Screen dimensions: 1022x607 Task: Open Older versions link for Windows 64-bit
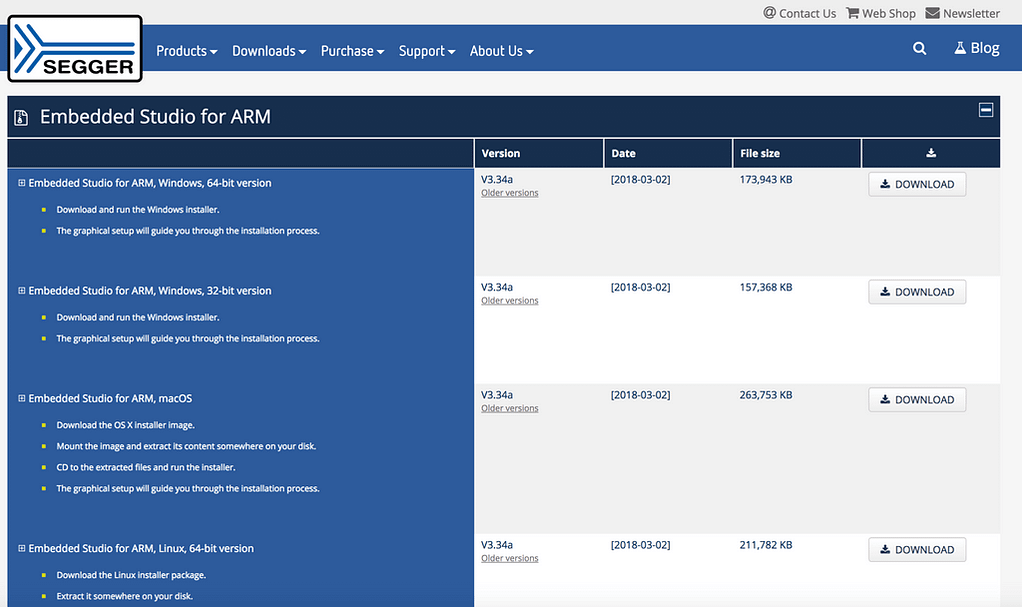coord(510,193)
